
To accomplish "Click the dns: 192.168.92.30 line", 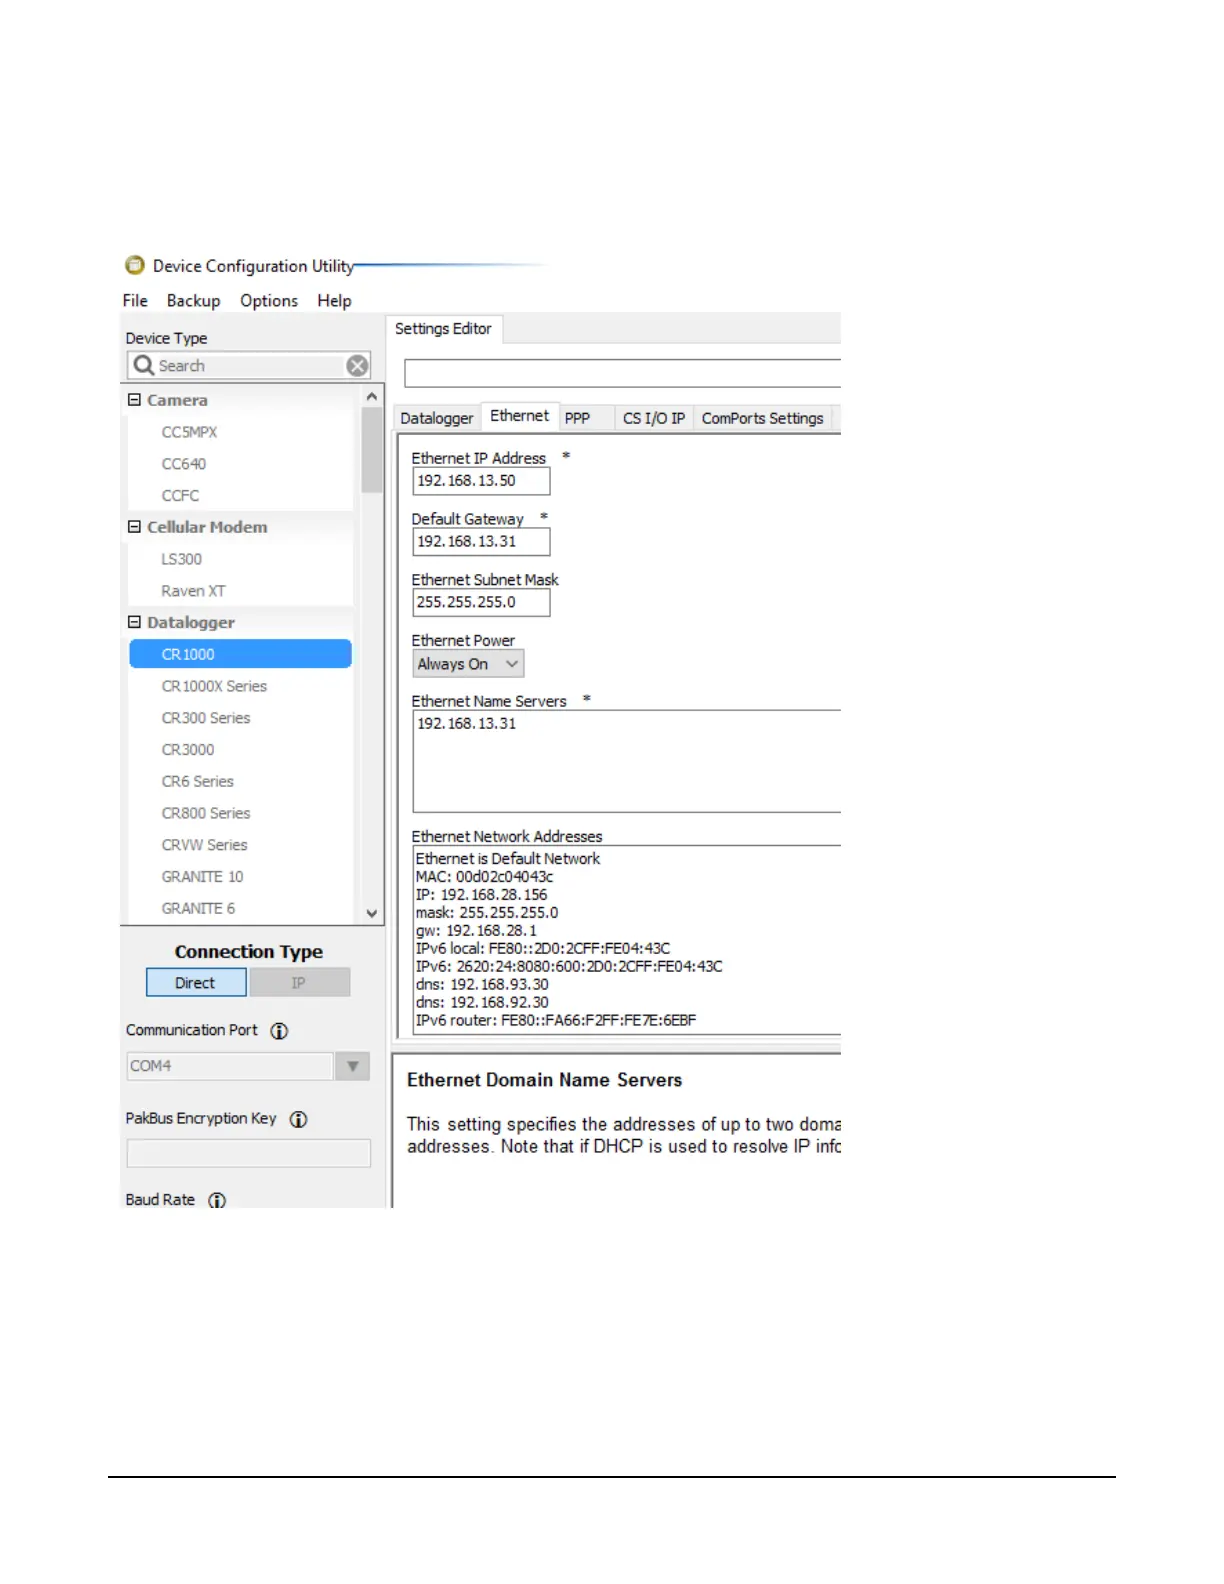I will [x=483, y=1003].
